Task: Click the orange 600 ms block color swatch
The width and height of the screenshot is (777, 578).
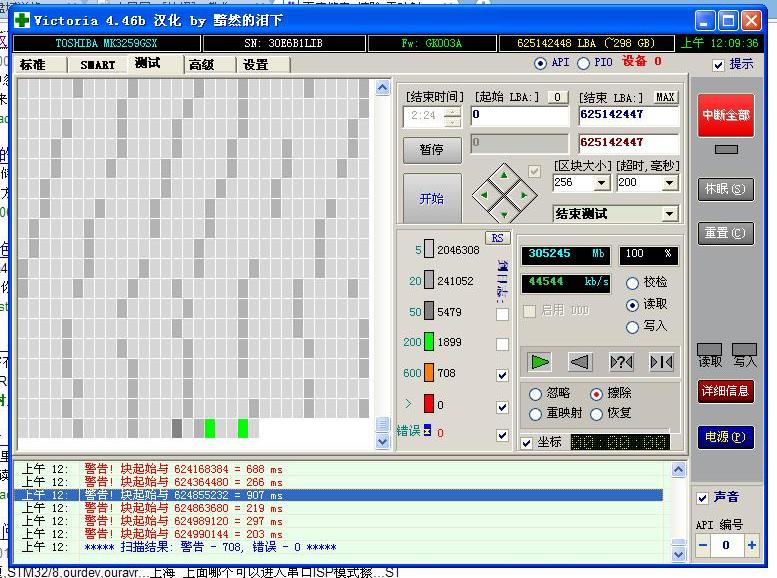Action: (x=428, y=373)
